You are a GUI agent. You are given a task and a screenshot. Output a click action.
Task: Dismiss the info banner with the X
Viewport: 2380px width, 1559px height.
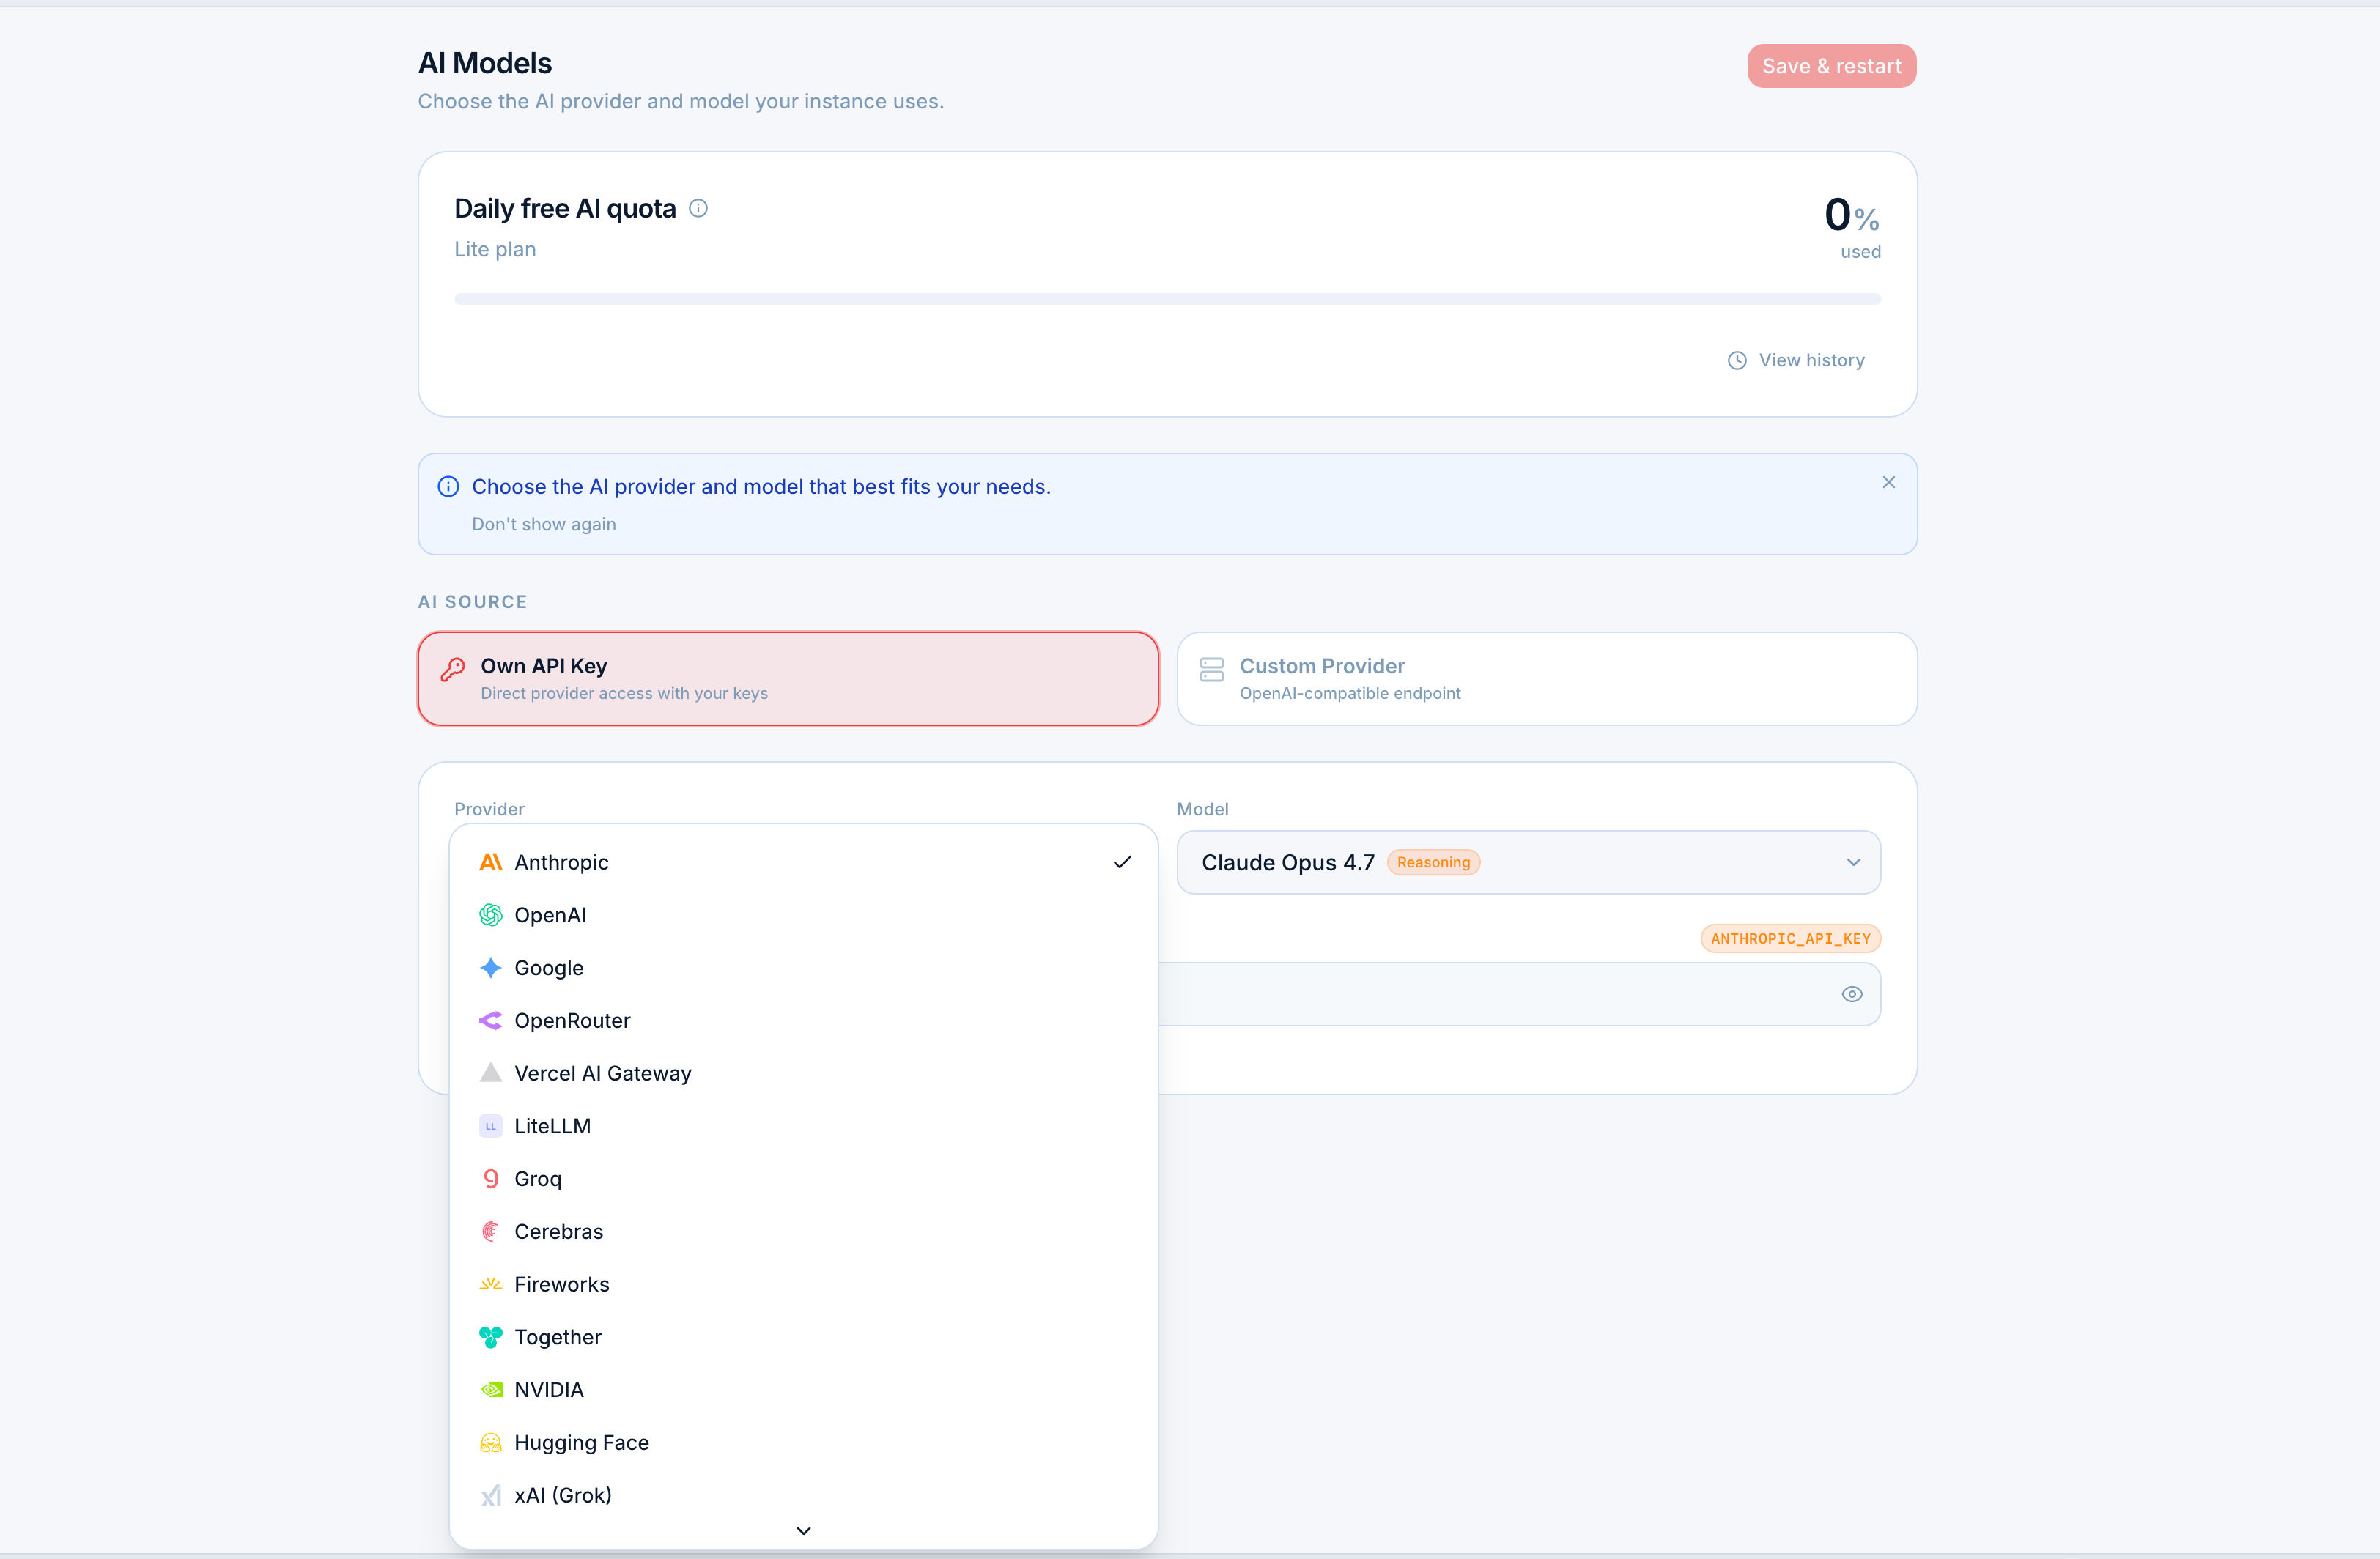(x=1889, y=482)
